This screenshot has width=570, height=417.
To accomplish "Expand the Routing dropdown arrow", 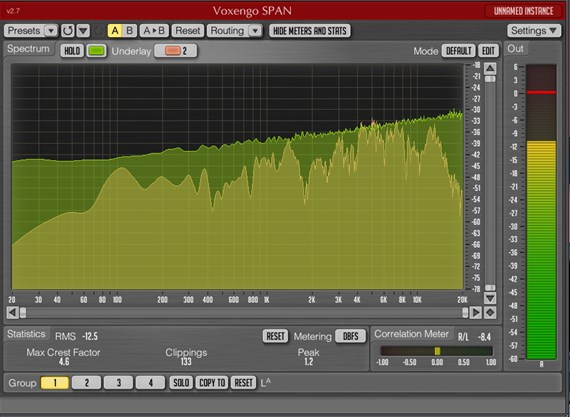I will [x=256, y=31].
